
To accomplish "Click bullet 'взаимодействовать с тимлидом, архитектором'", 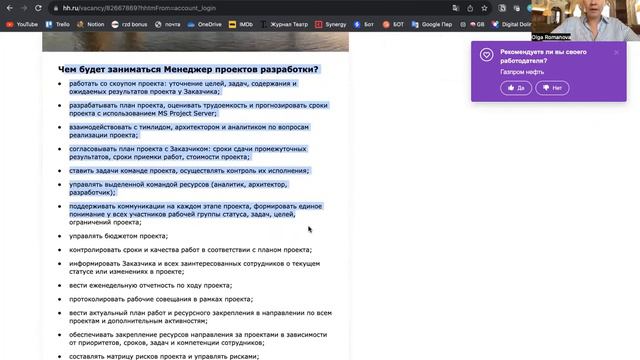I will tap(189, 131).
